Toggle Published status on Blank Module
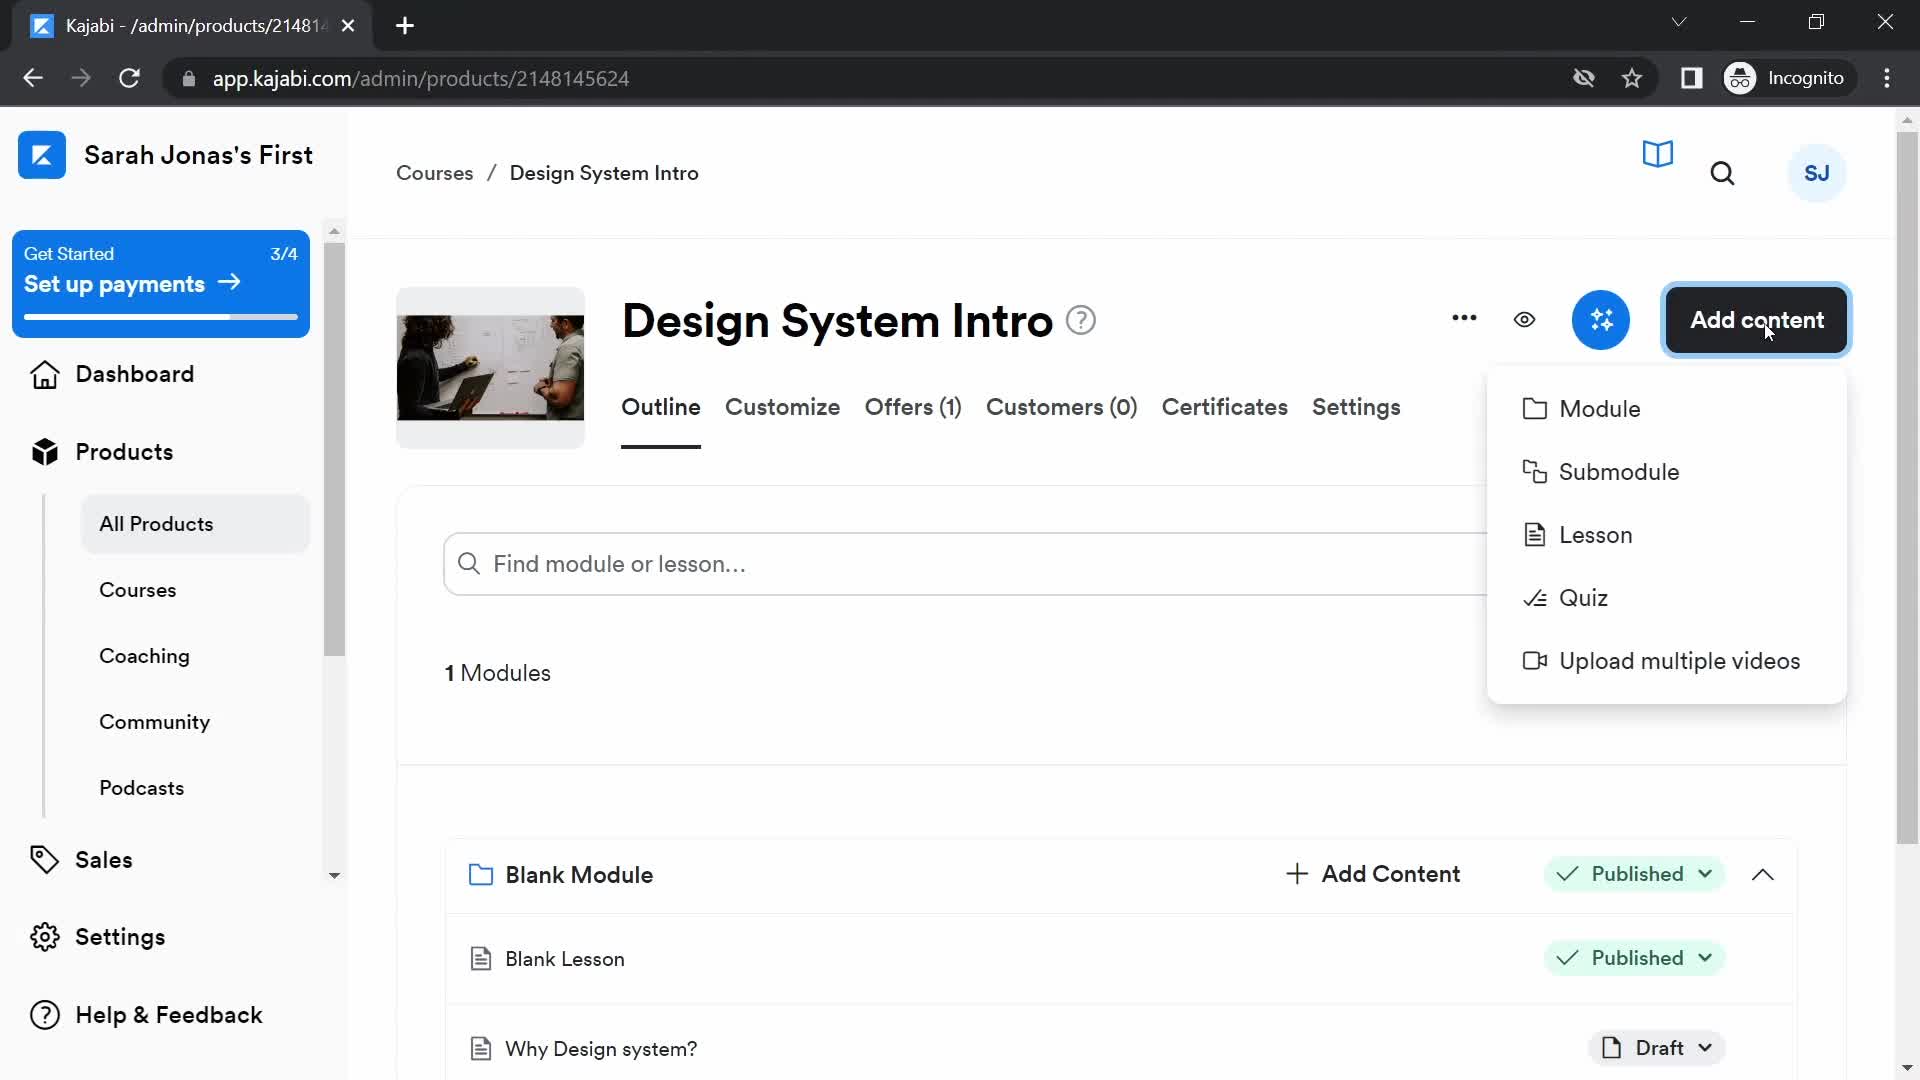The height and width of the screenshot is (1080, 1920). 1635,873
